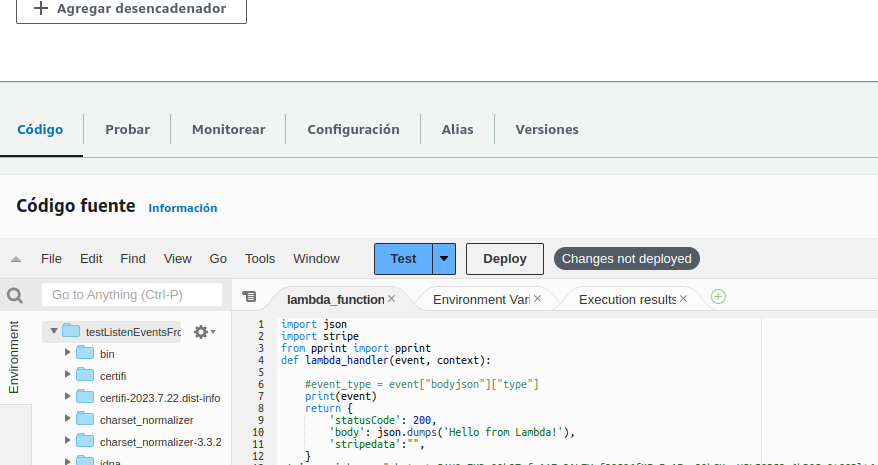Run the function with the Test button
878x465 pixels.
403,259
